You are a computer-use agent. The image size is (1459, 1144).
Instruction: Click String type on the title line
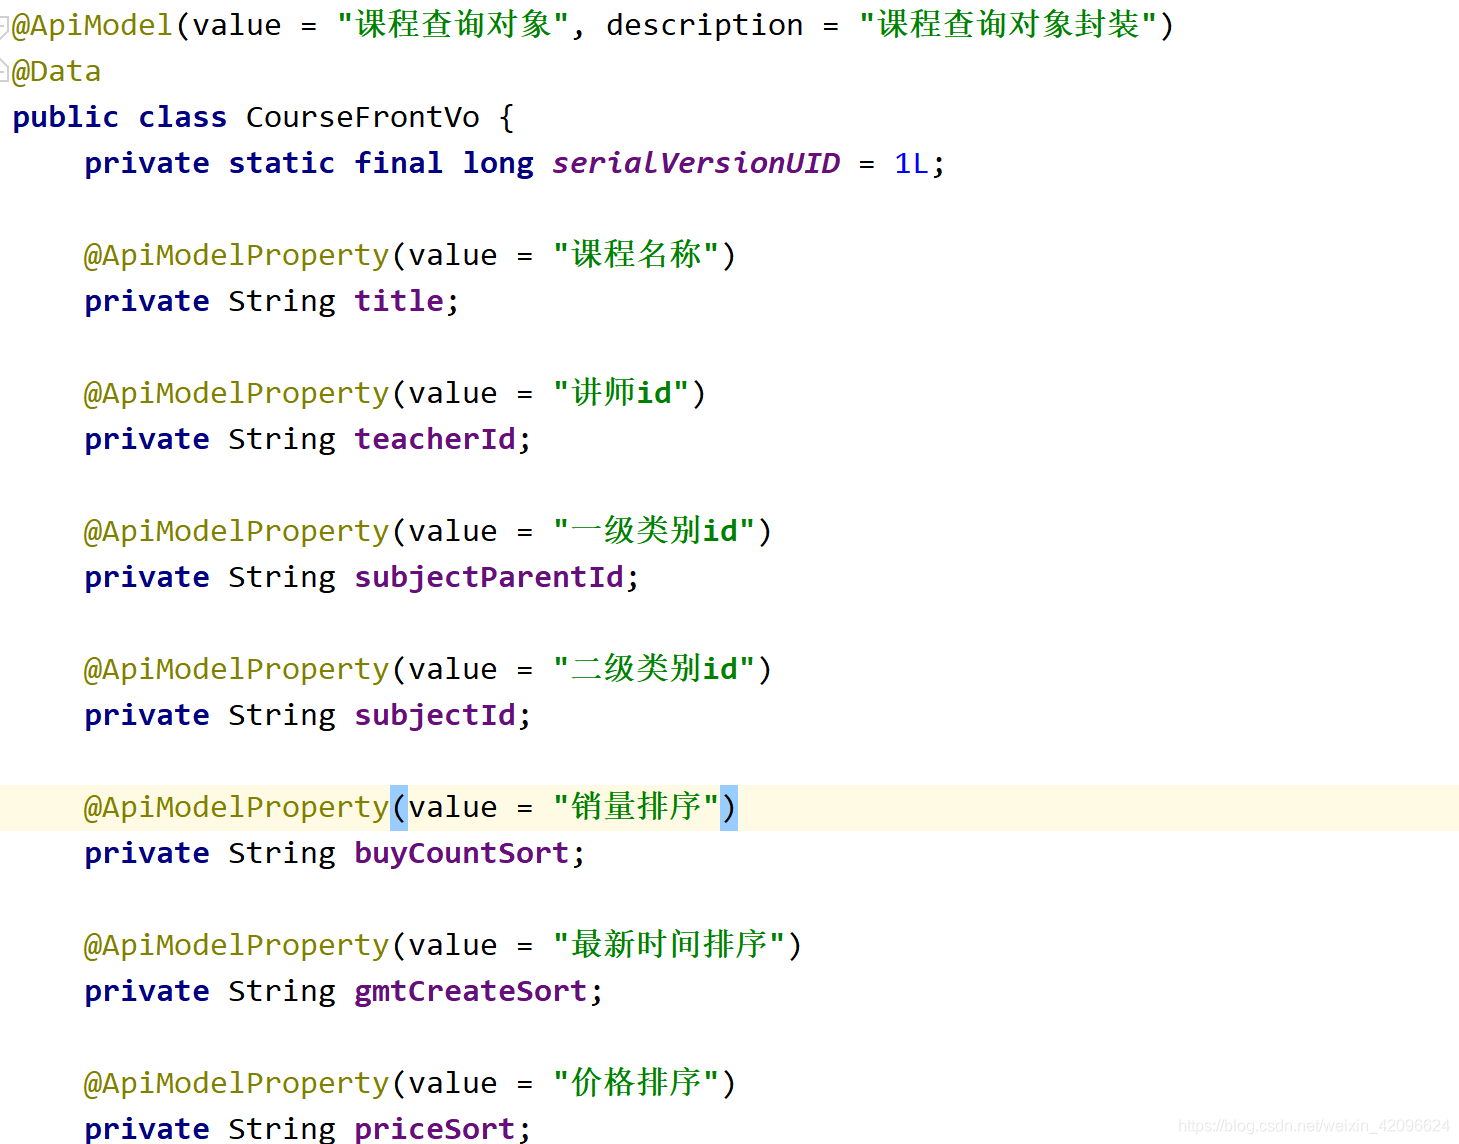[281, 301]
